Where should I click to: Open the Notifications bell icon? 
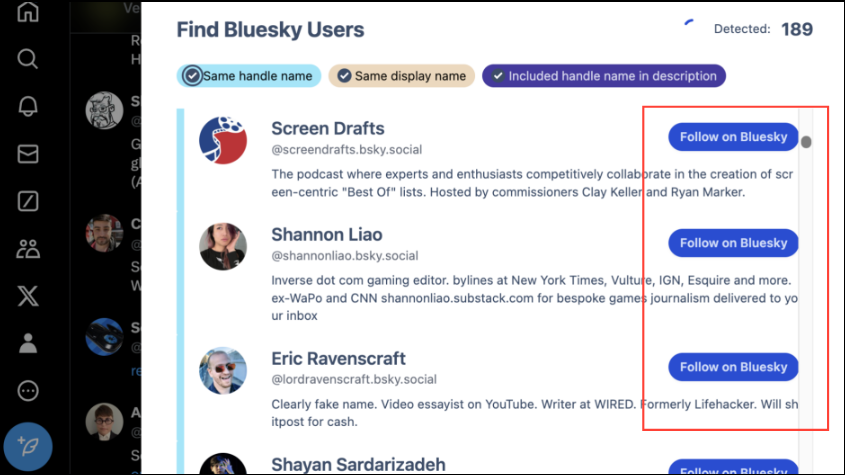tap(28, 106)
